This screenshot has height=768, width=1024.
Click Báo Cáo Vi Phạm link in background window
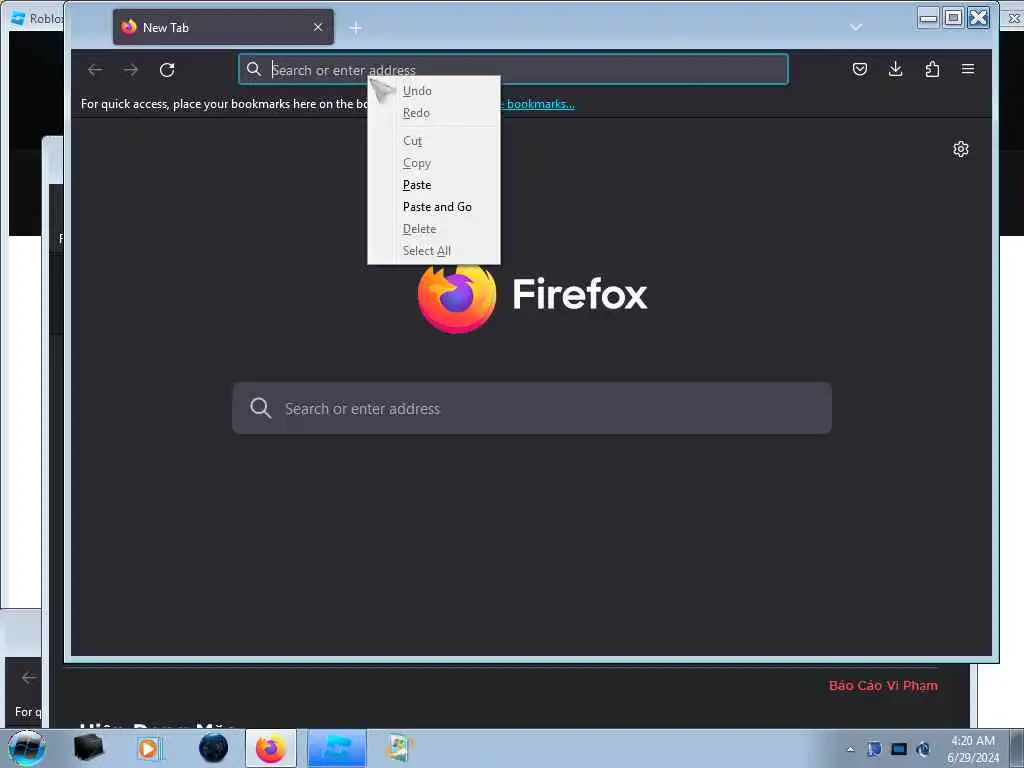[x=883, y=686]
